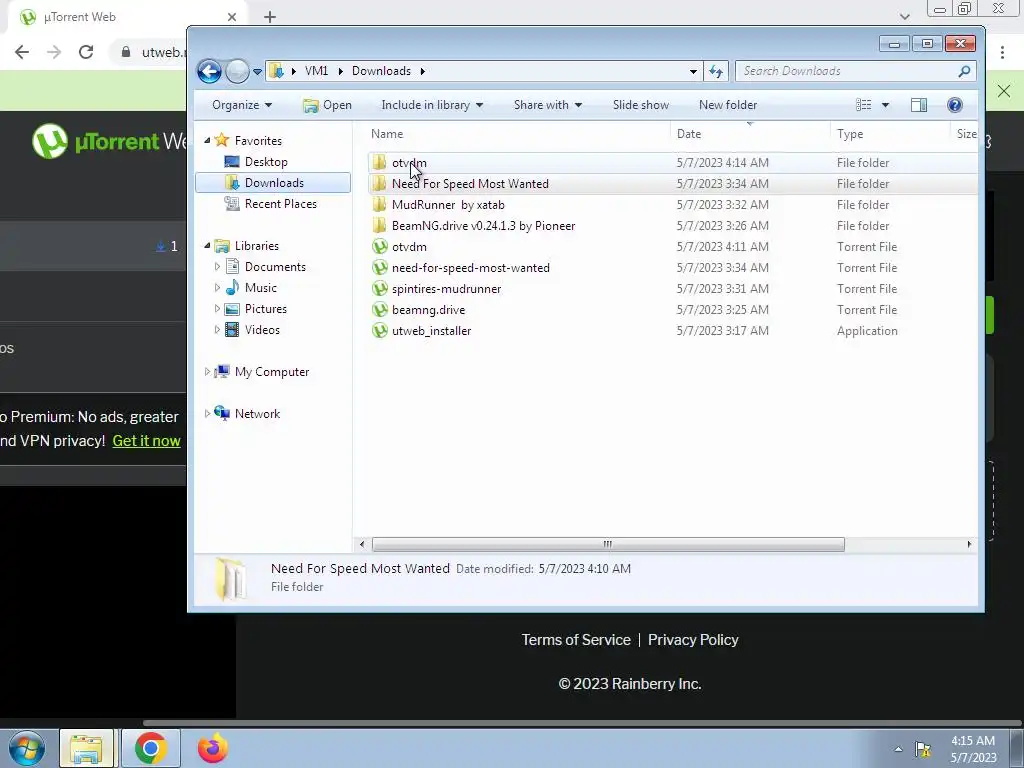Open a new Chrome tab
Image resolution: width=1024 pixels, height=768 pixels.
click(x=270, y=17)
